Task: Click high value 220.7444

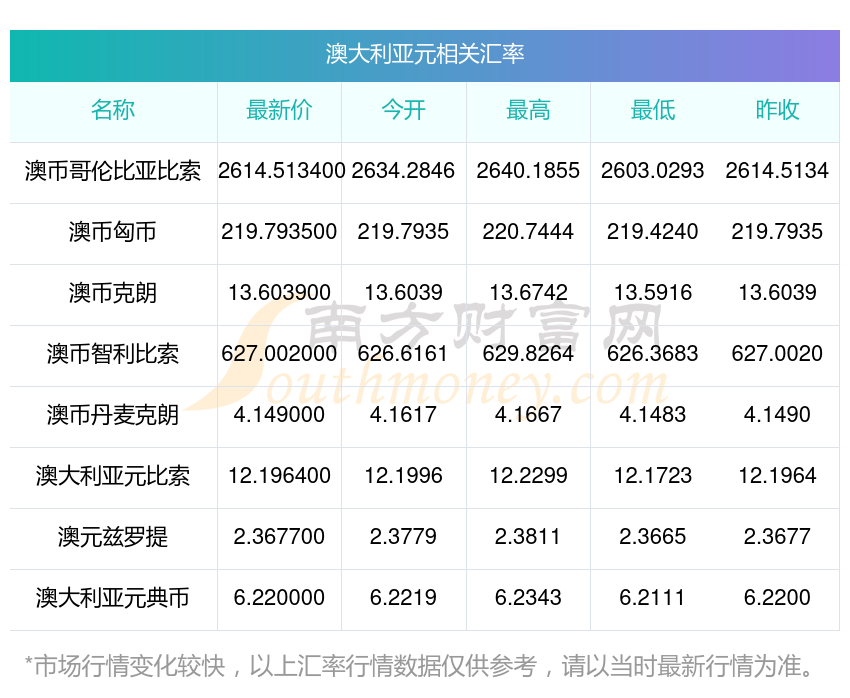Action: (528, 232)
